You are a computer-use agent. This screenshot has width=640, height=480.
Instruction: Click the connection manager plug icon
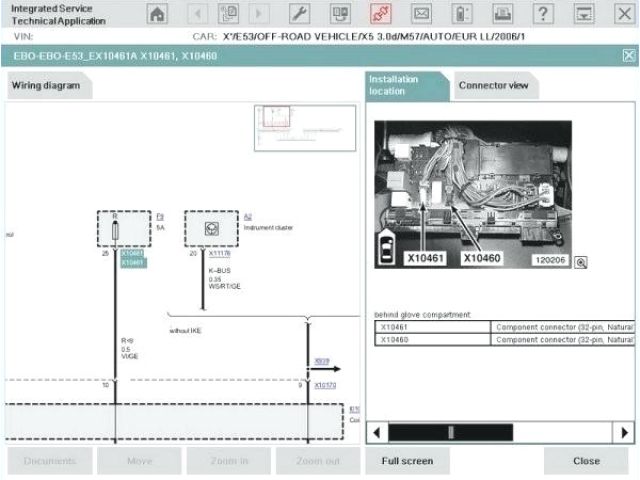coord(380,14)
